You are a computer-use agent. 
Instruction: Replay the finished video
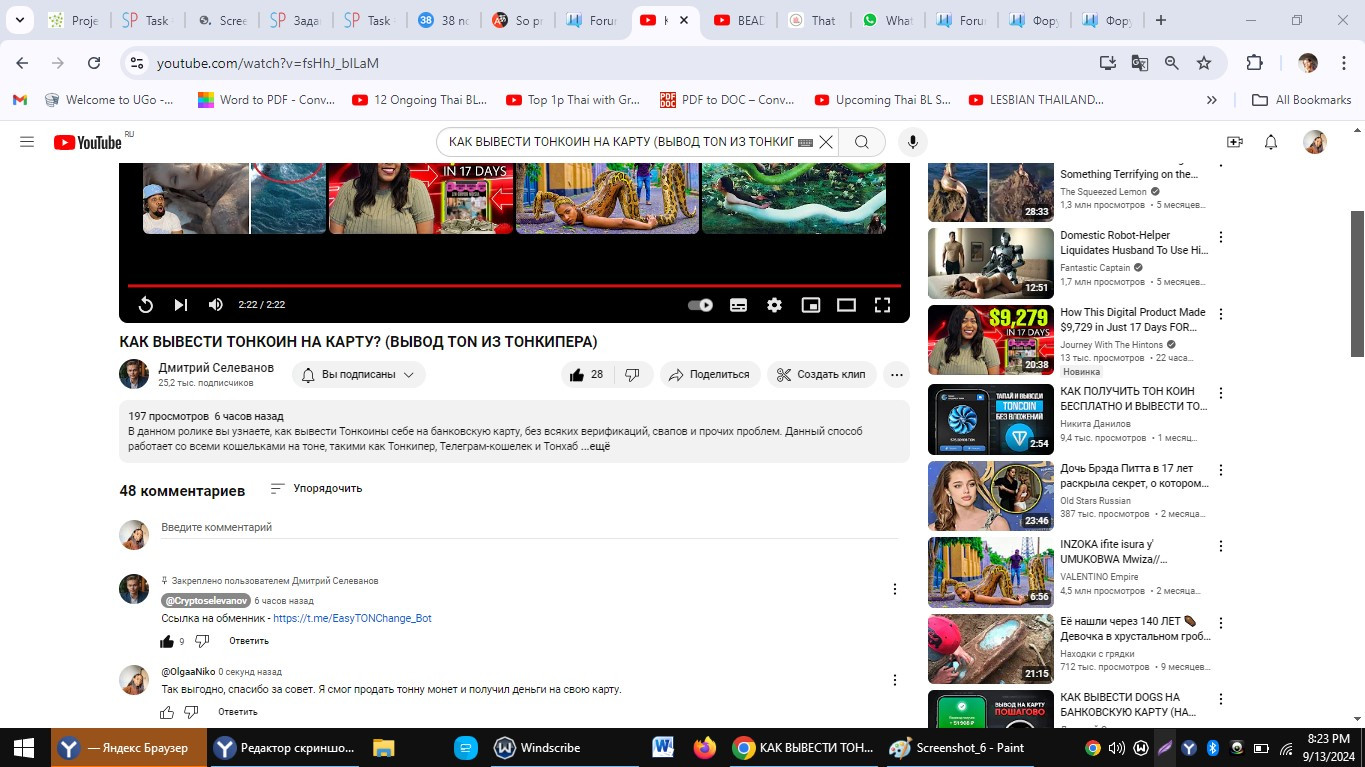click(145, 305)
